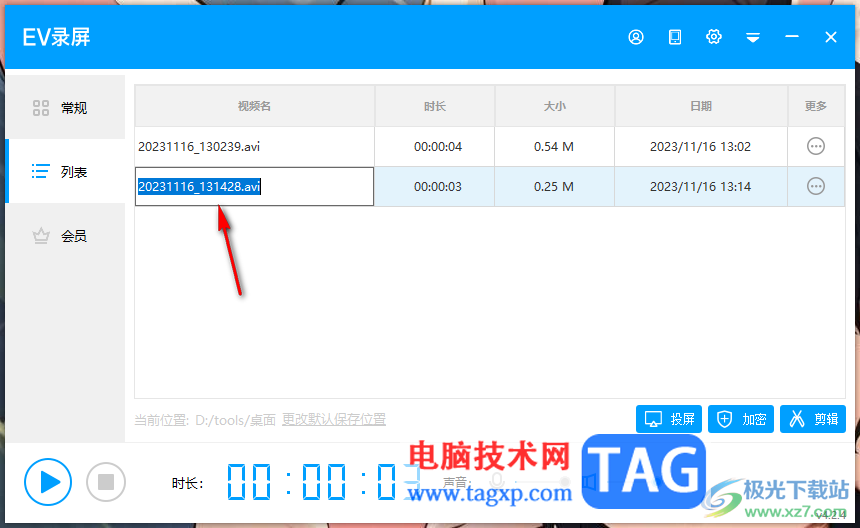The height and width of the screenshot is (528, 860).
Task: Expand the title bar dropdown menu arrow
Action: tap(752, 37)
